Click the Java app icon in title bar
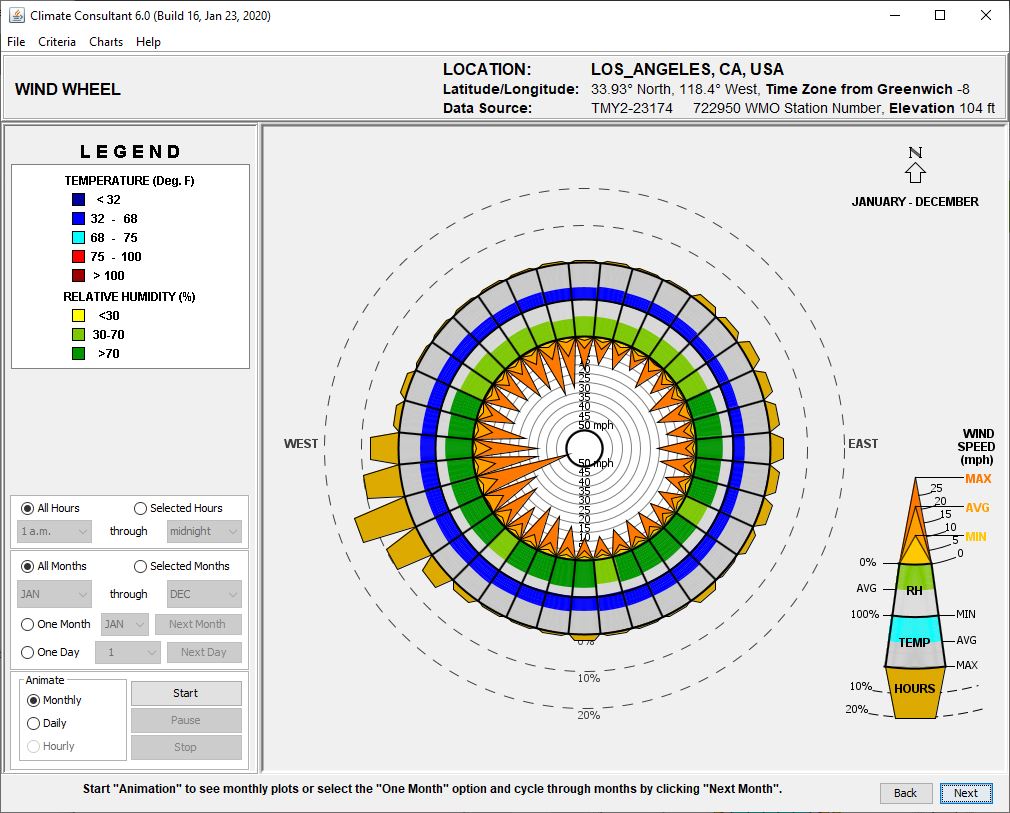The width and height of the screenshot is (1010, 813). [16, 15]
